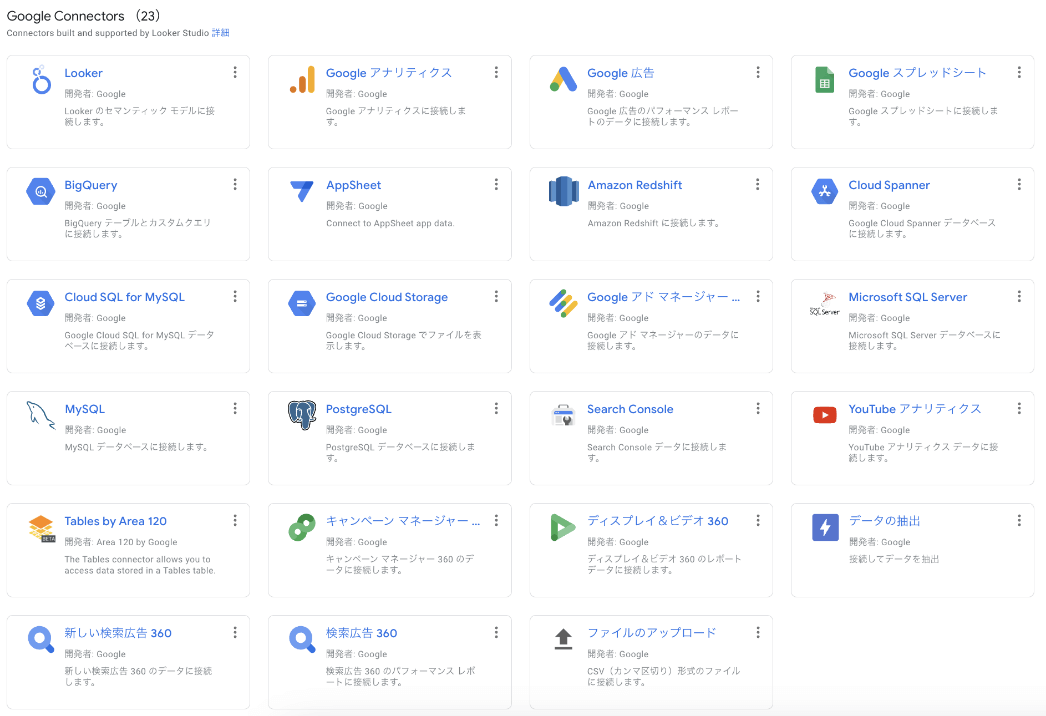Open the three-dot menu on キャンペーン マネージャー

[496, 520]
